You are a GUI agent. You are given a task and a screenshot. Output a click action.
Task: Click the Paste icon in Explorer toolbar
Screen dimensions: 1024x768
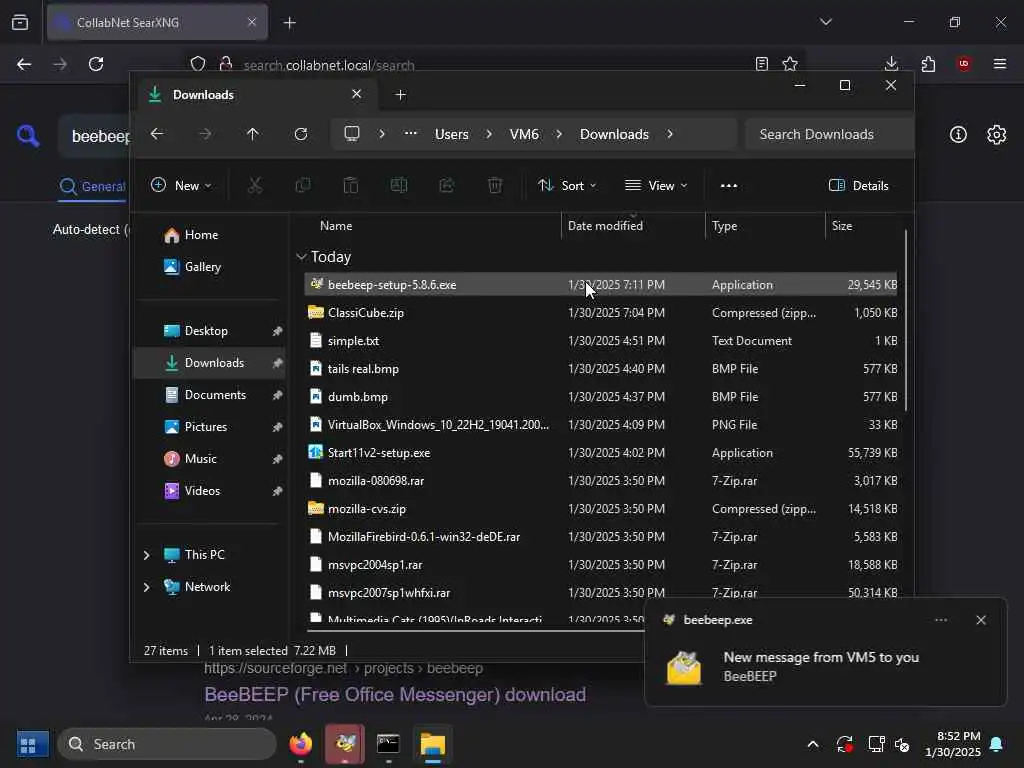pyautogui.click(x=351, y=185)
